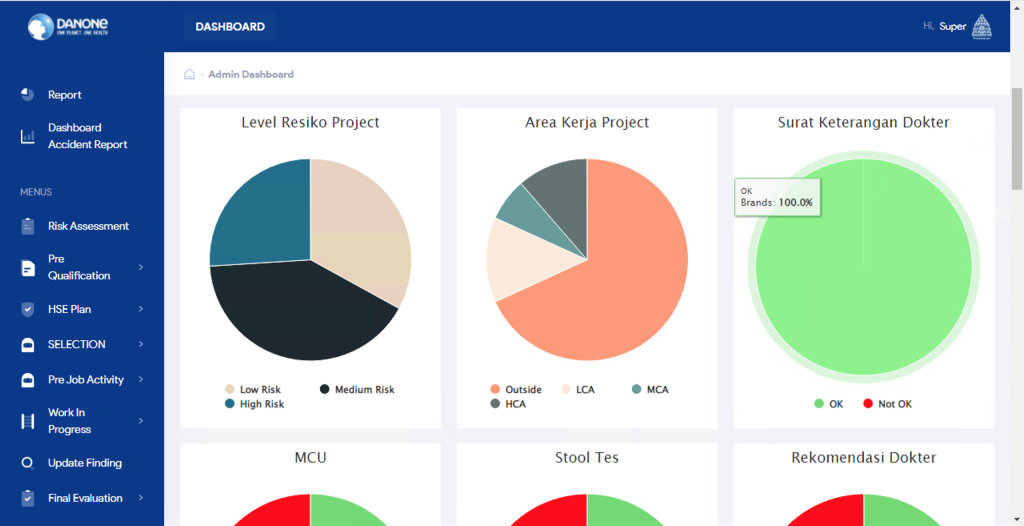Click the Work In Progress ladder icon
1024x526 pixels.
click(x=27, y=421)
